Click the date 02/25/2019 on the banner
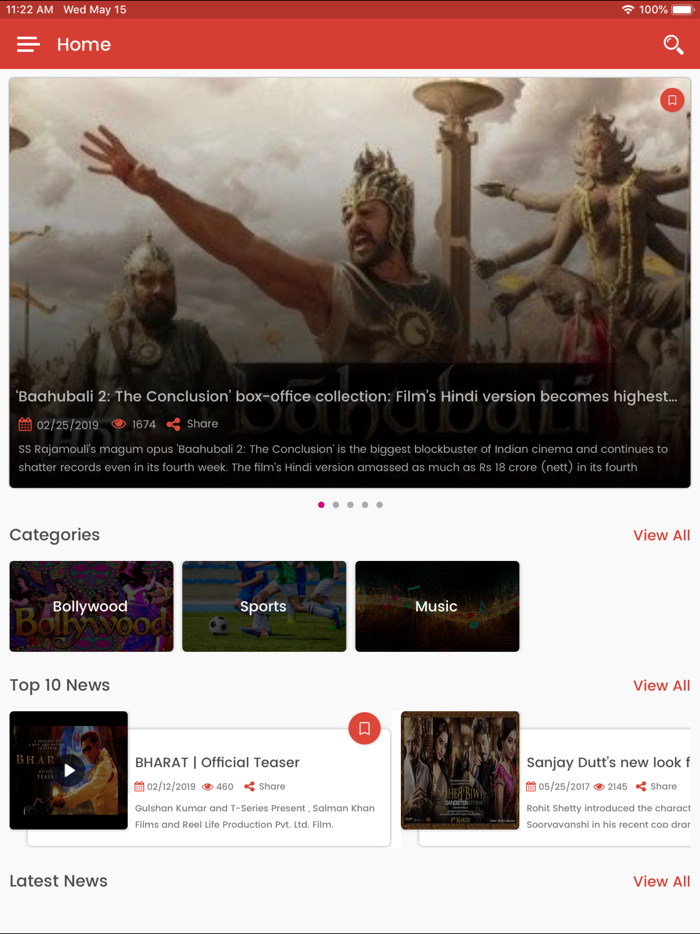 68,425
